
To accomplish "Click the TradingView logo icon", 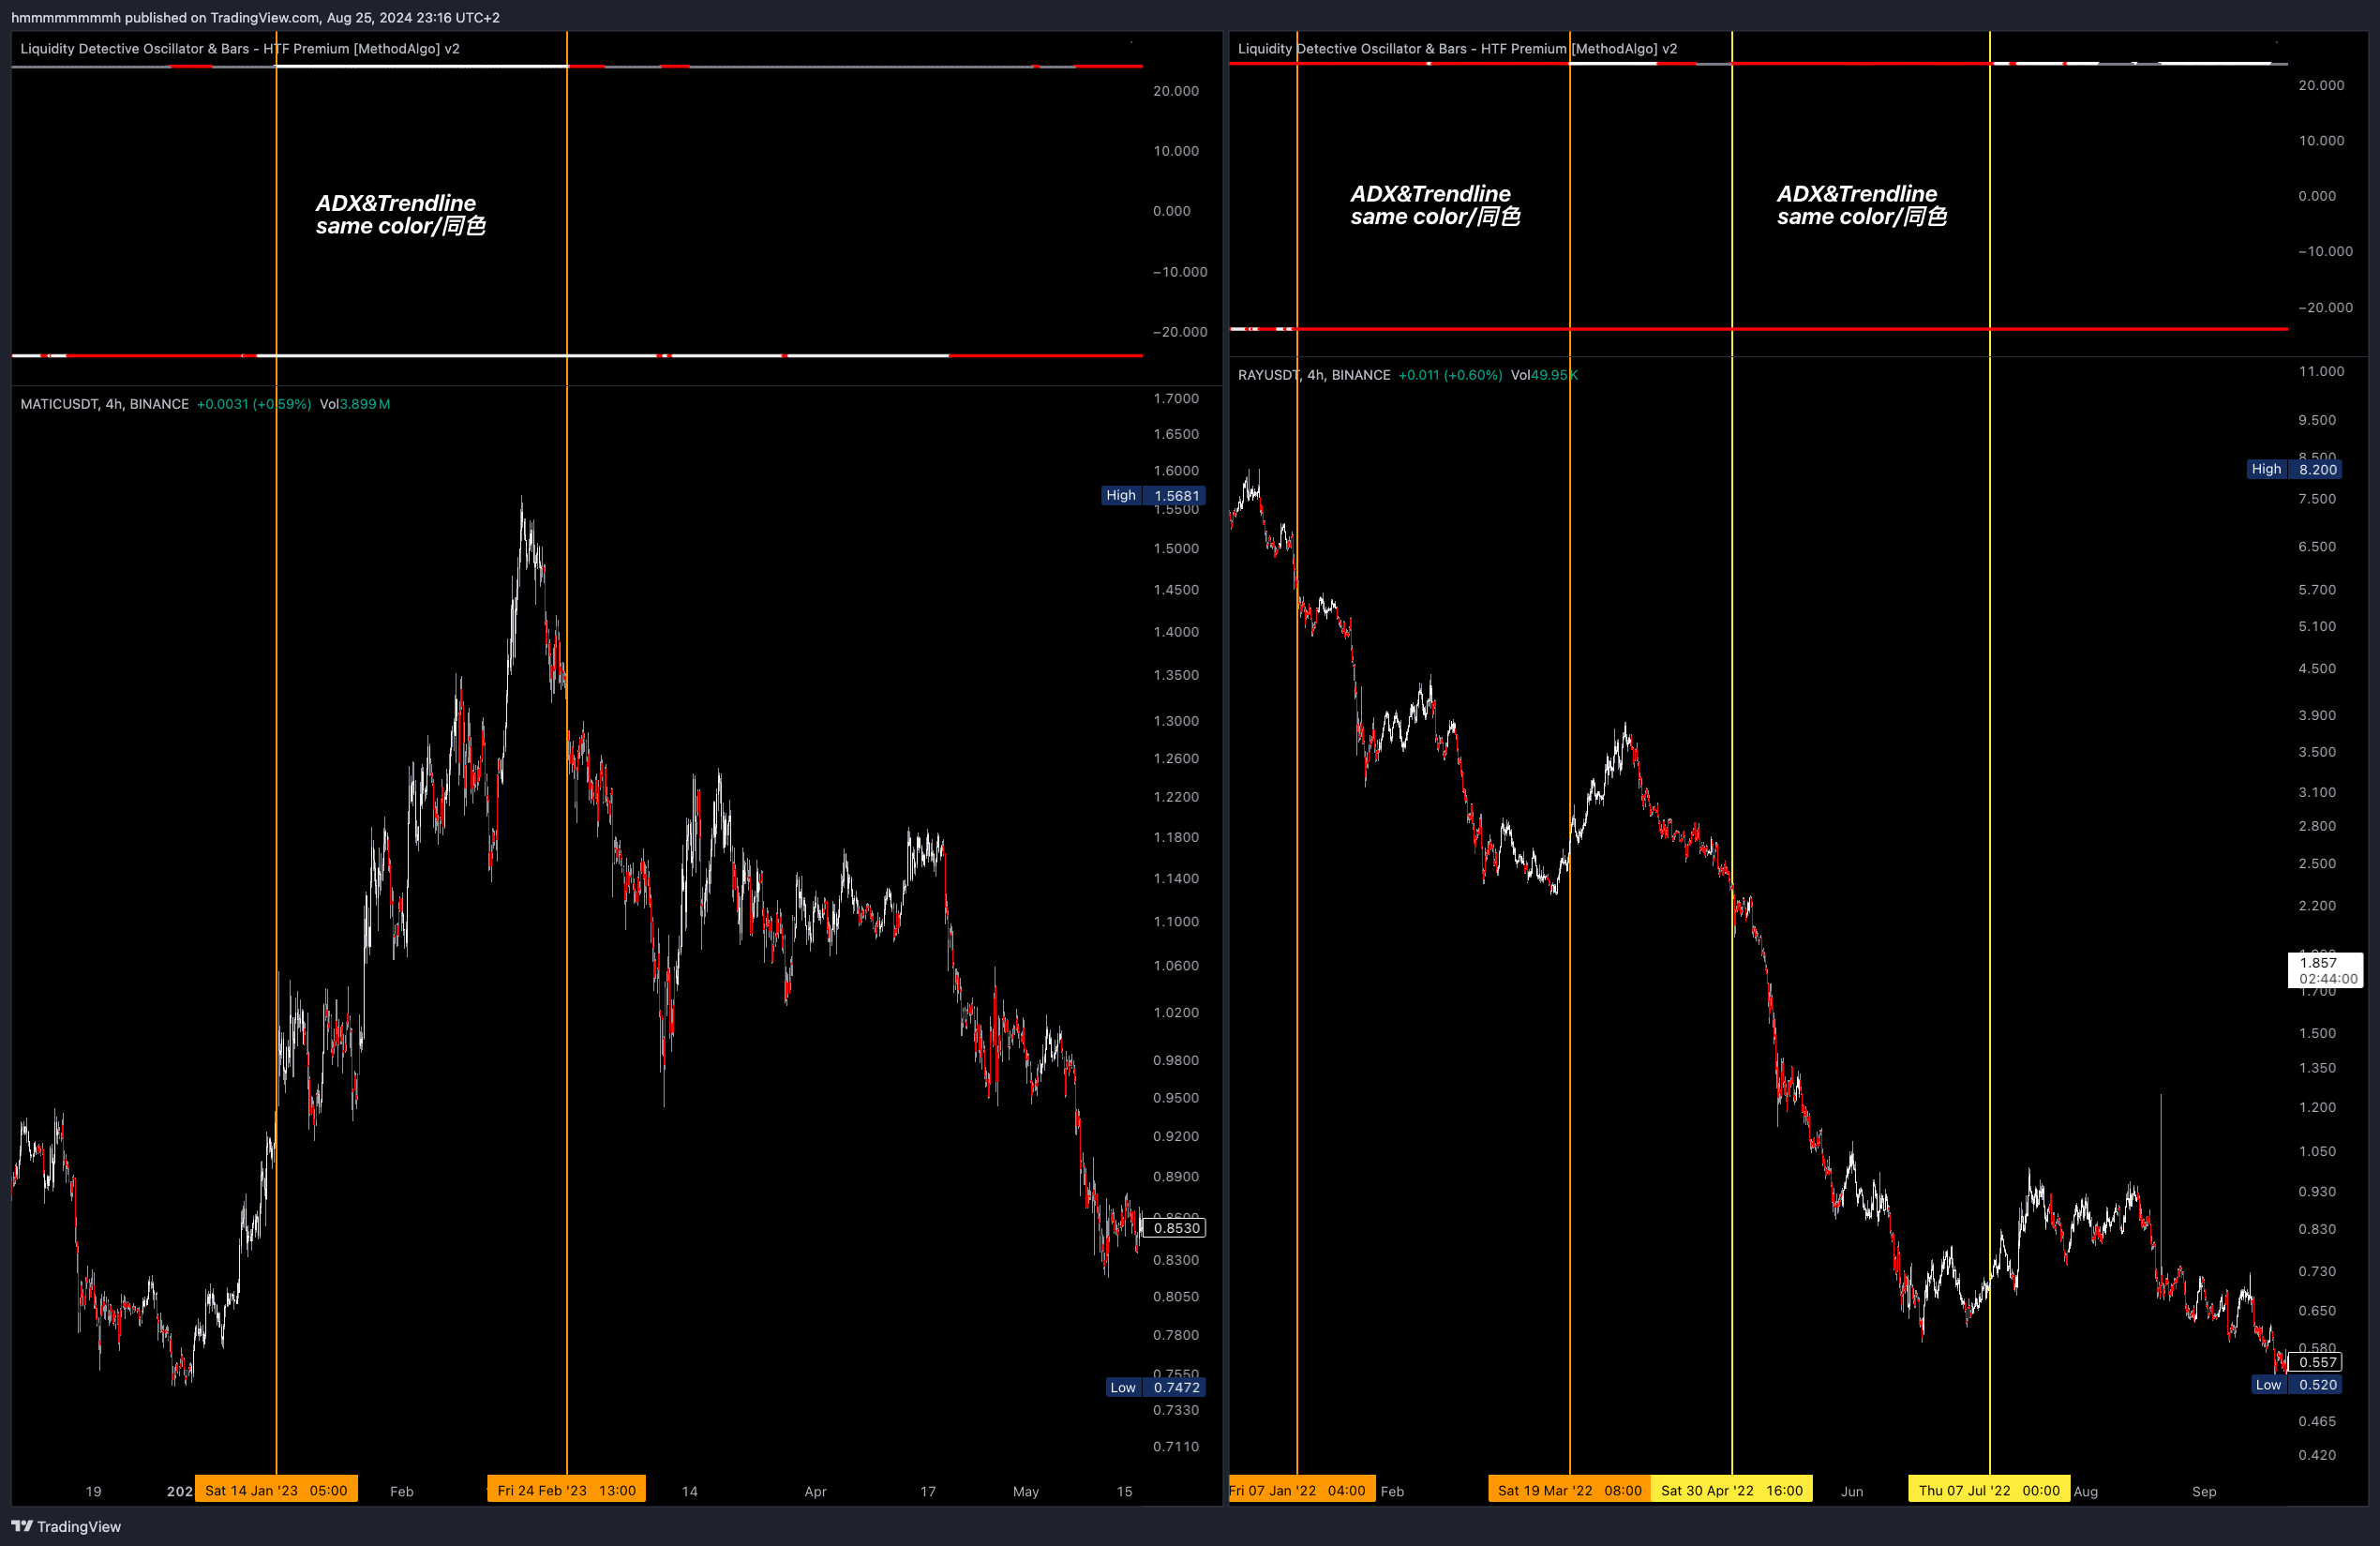I will pyautogui.click(x=22, y=1526).
